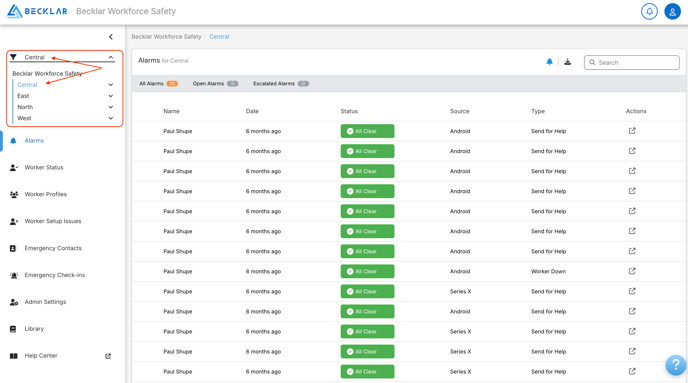
Task: Expand the West region chevron
Action: (x=111, y=118)
